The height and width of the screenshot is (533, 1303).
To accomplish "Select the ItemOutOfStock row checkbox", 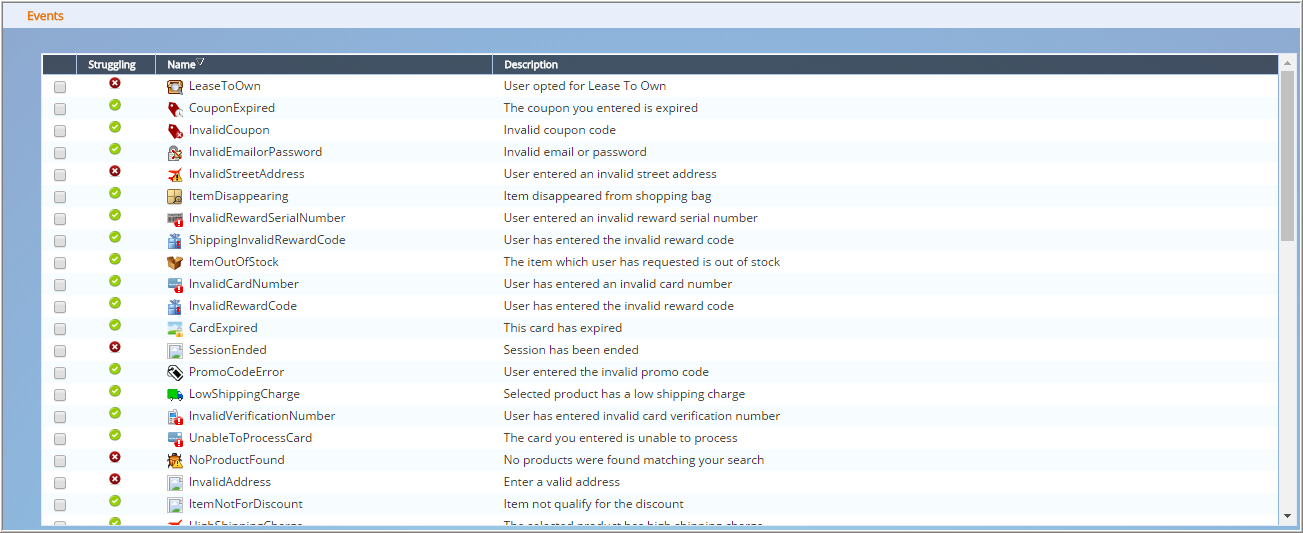I will (60, 263).
